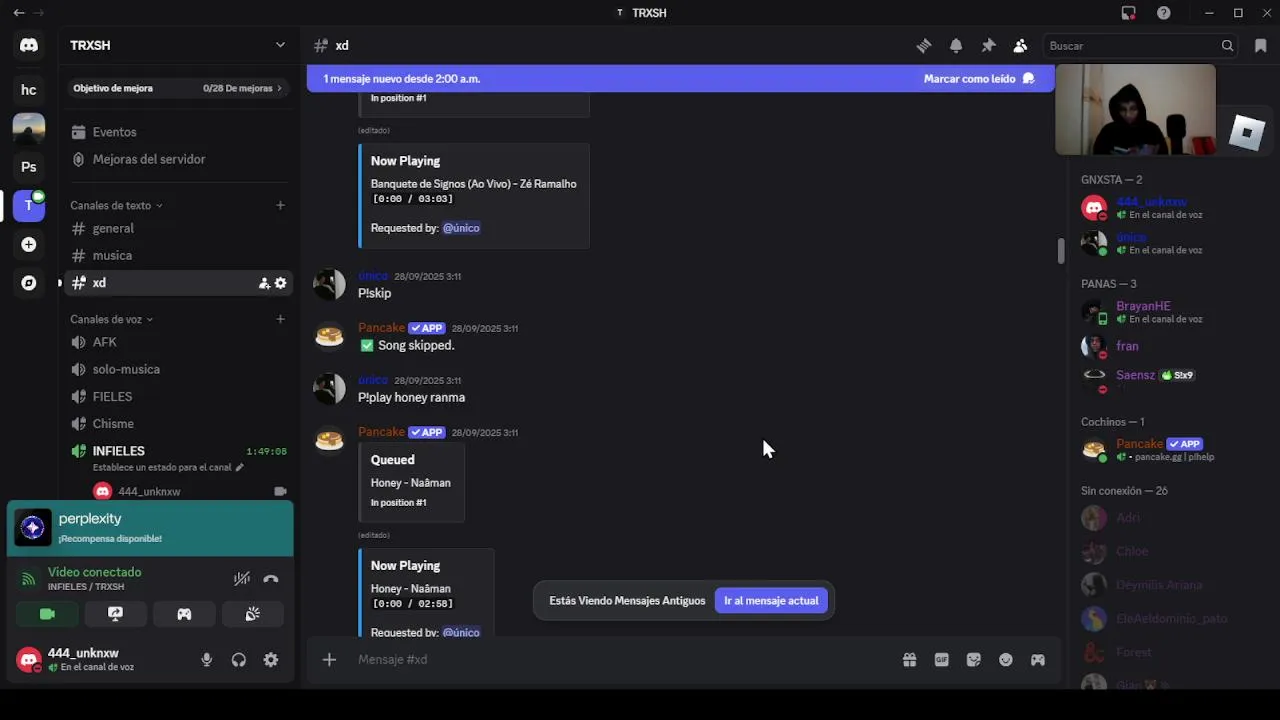Screen dimensions: 1280x720
Task: Switch to general text channel
Action: [177, 228]
